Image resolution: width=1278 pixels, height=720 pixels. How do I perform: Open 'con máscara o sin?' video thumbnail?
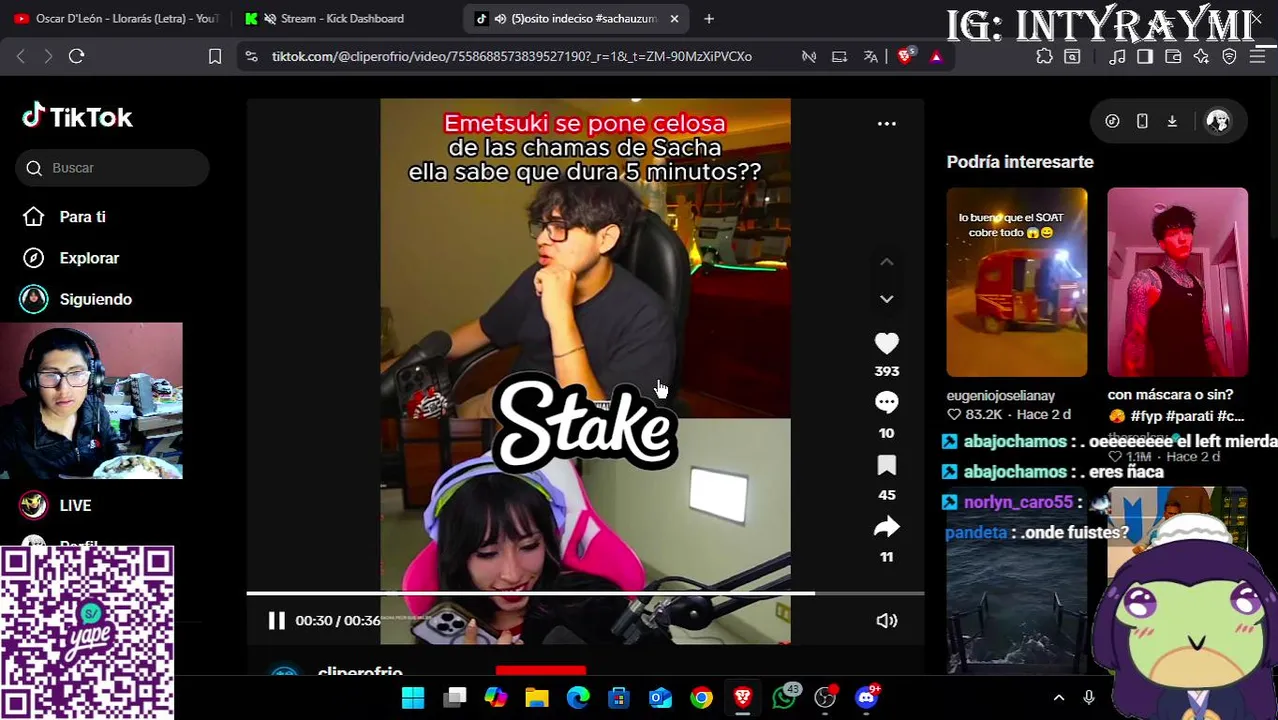pyautogui.click(x=1177, y=282)
